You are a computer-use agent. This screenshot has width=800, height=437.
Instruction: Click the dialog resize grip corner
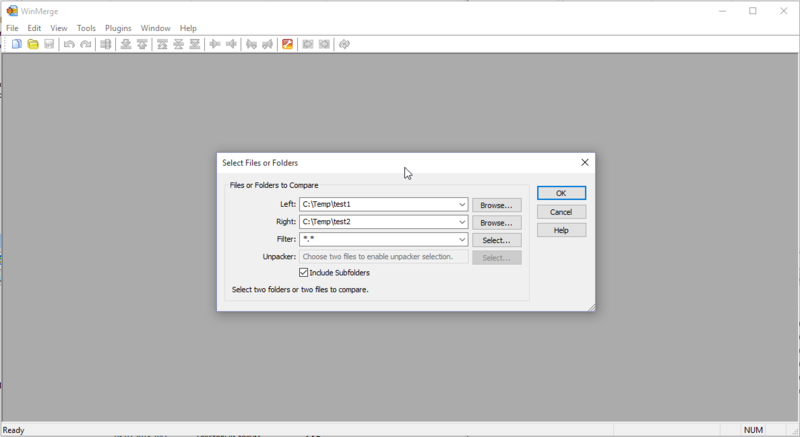[591, 307]
